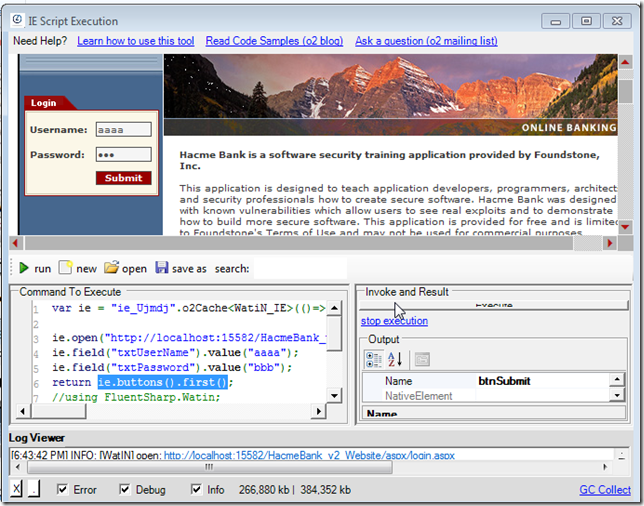This screenshot has width=644, height=506.
Task: Click the browser vertical scrollbar thumb
Action: 626,91
